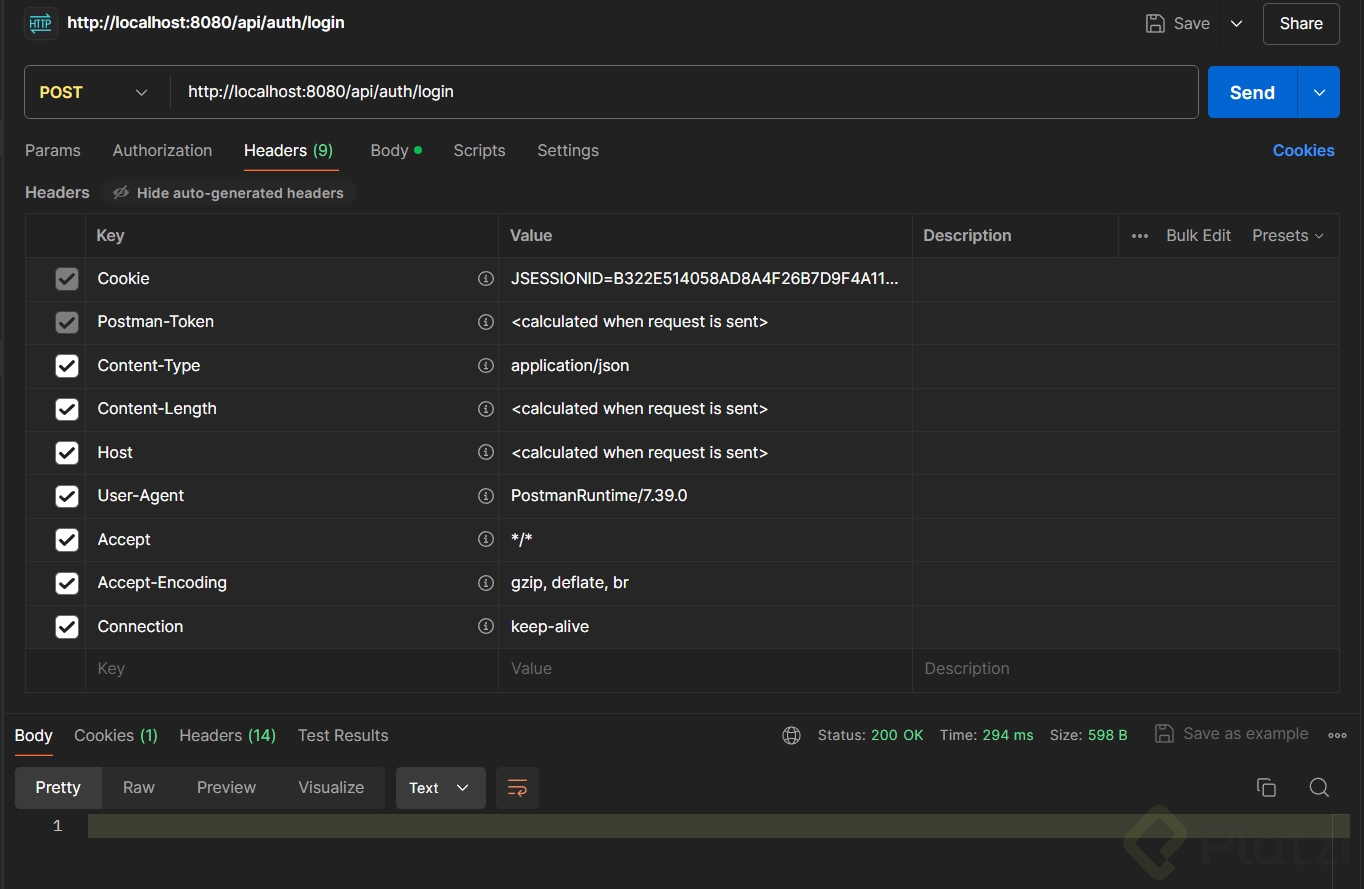Image resolution: width=1364 pixels, height=889 pixels.
Task: Click the empty new header Value field
Action: 705,670
